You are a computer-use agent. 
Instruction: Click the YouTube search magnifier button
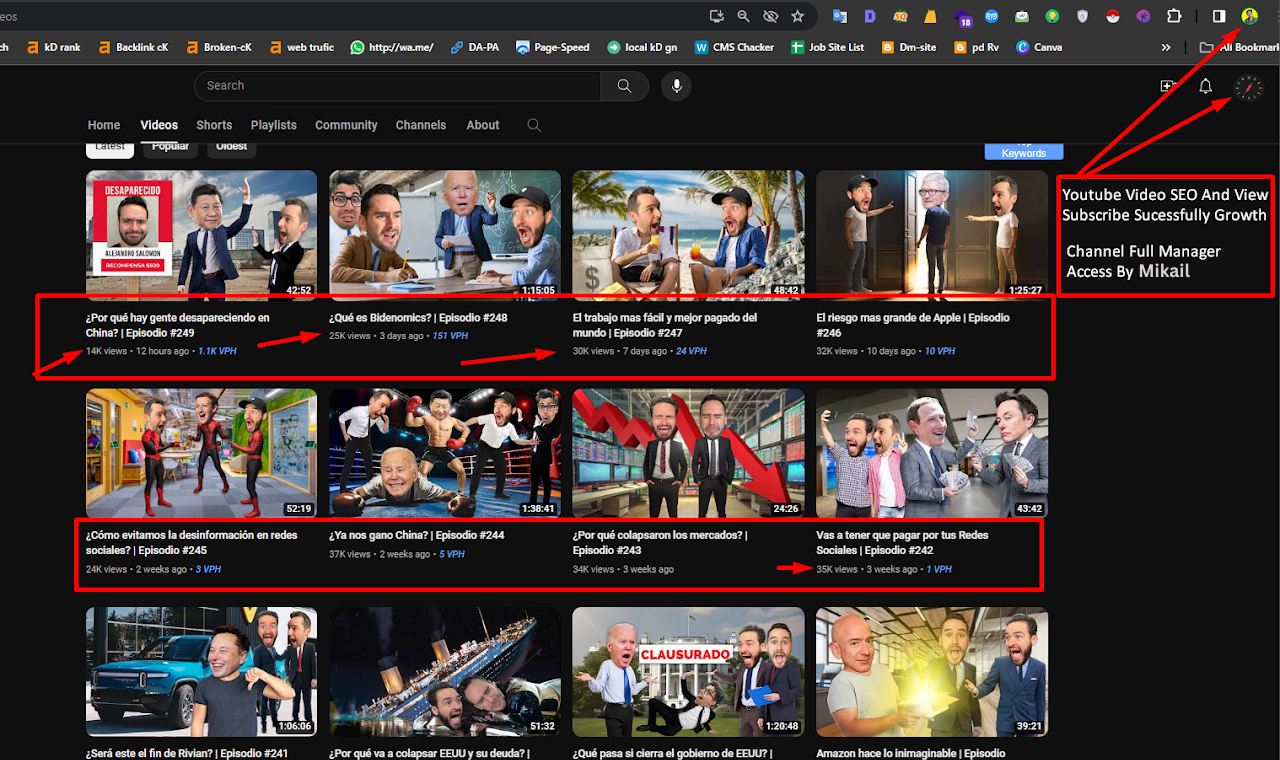click(625, 86)
